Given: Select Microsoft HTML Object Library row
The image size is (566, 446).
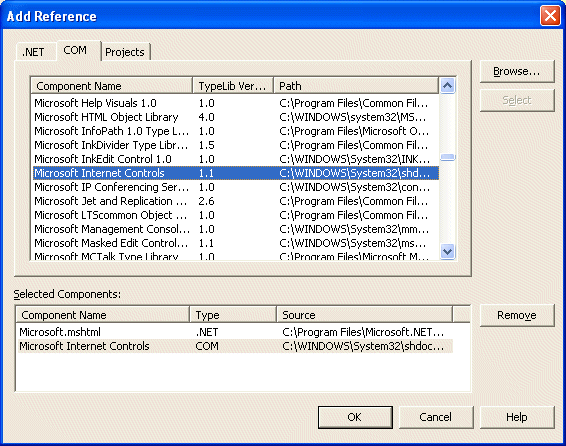Looking at the screenshot, I should [236, 117].
